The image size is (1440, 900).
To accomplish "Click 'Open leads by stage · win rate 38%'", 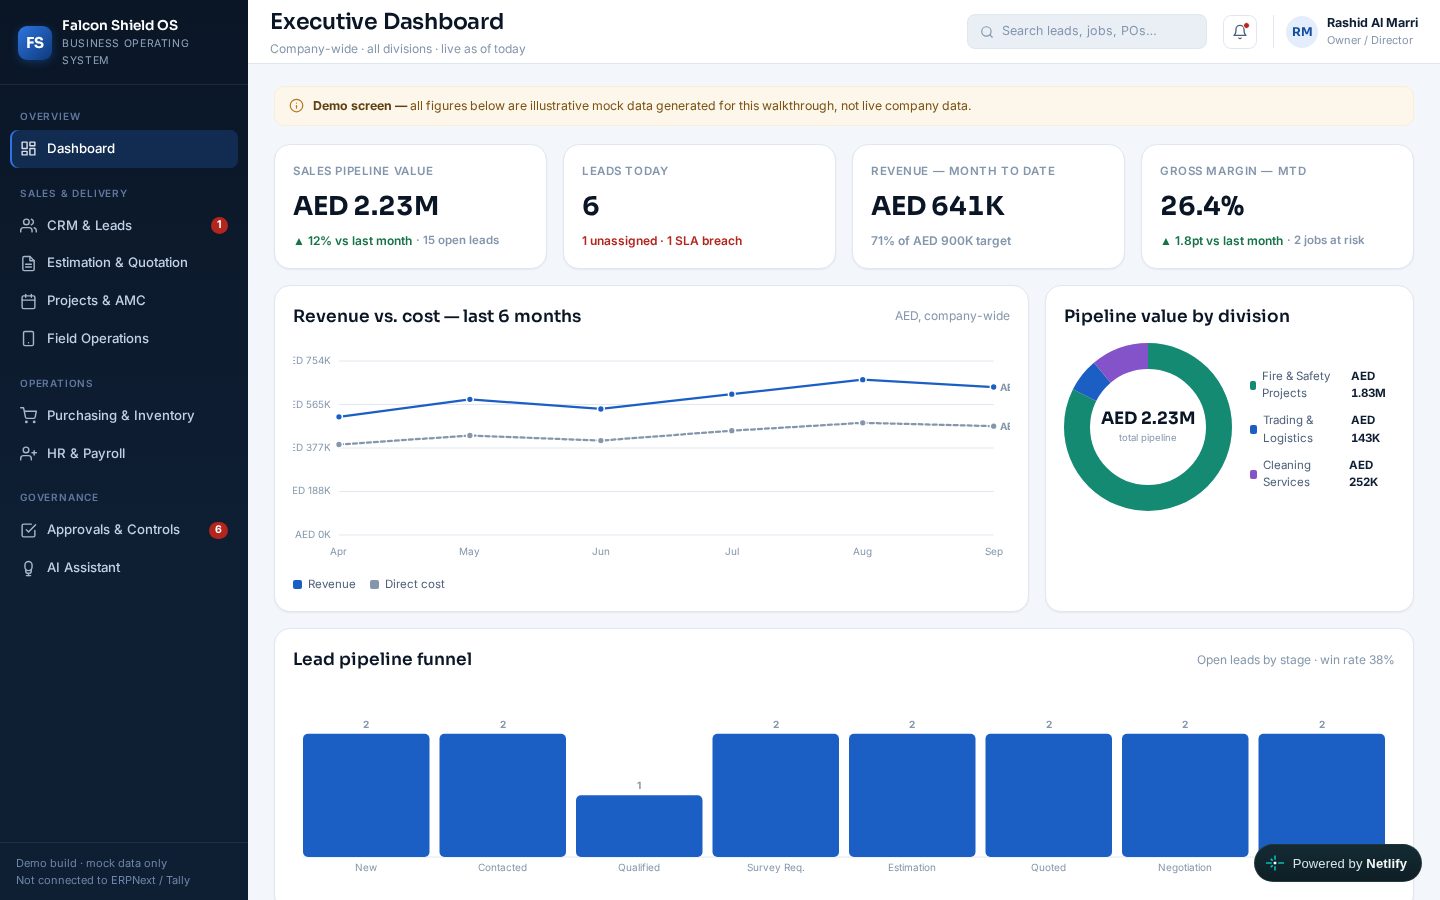I will tap(1295, 660).
